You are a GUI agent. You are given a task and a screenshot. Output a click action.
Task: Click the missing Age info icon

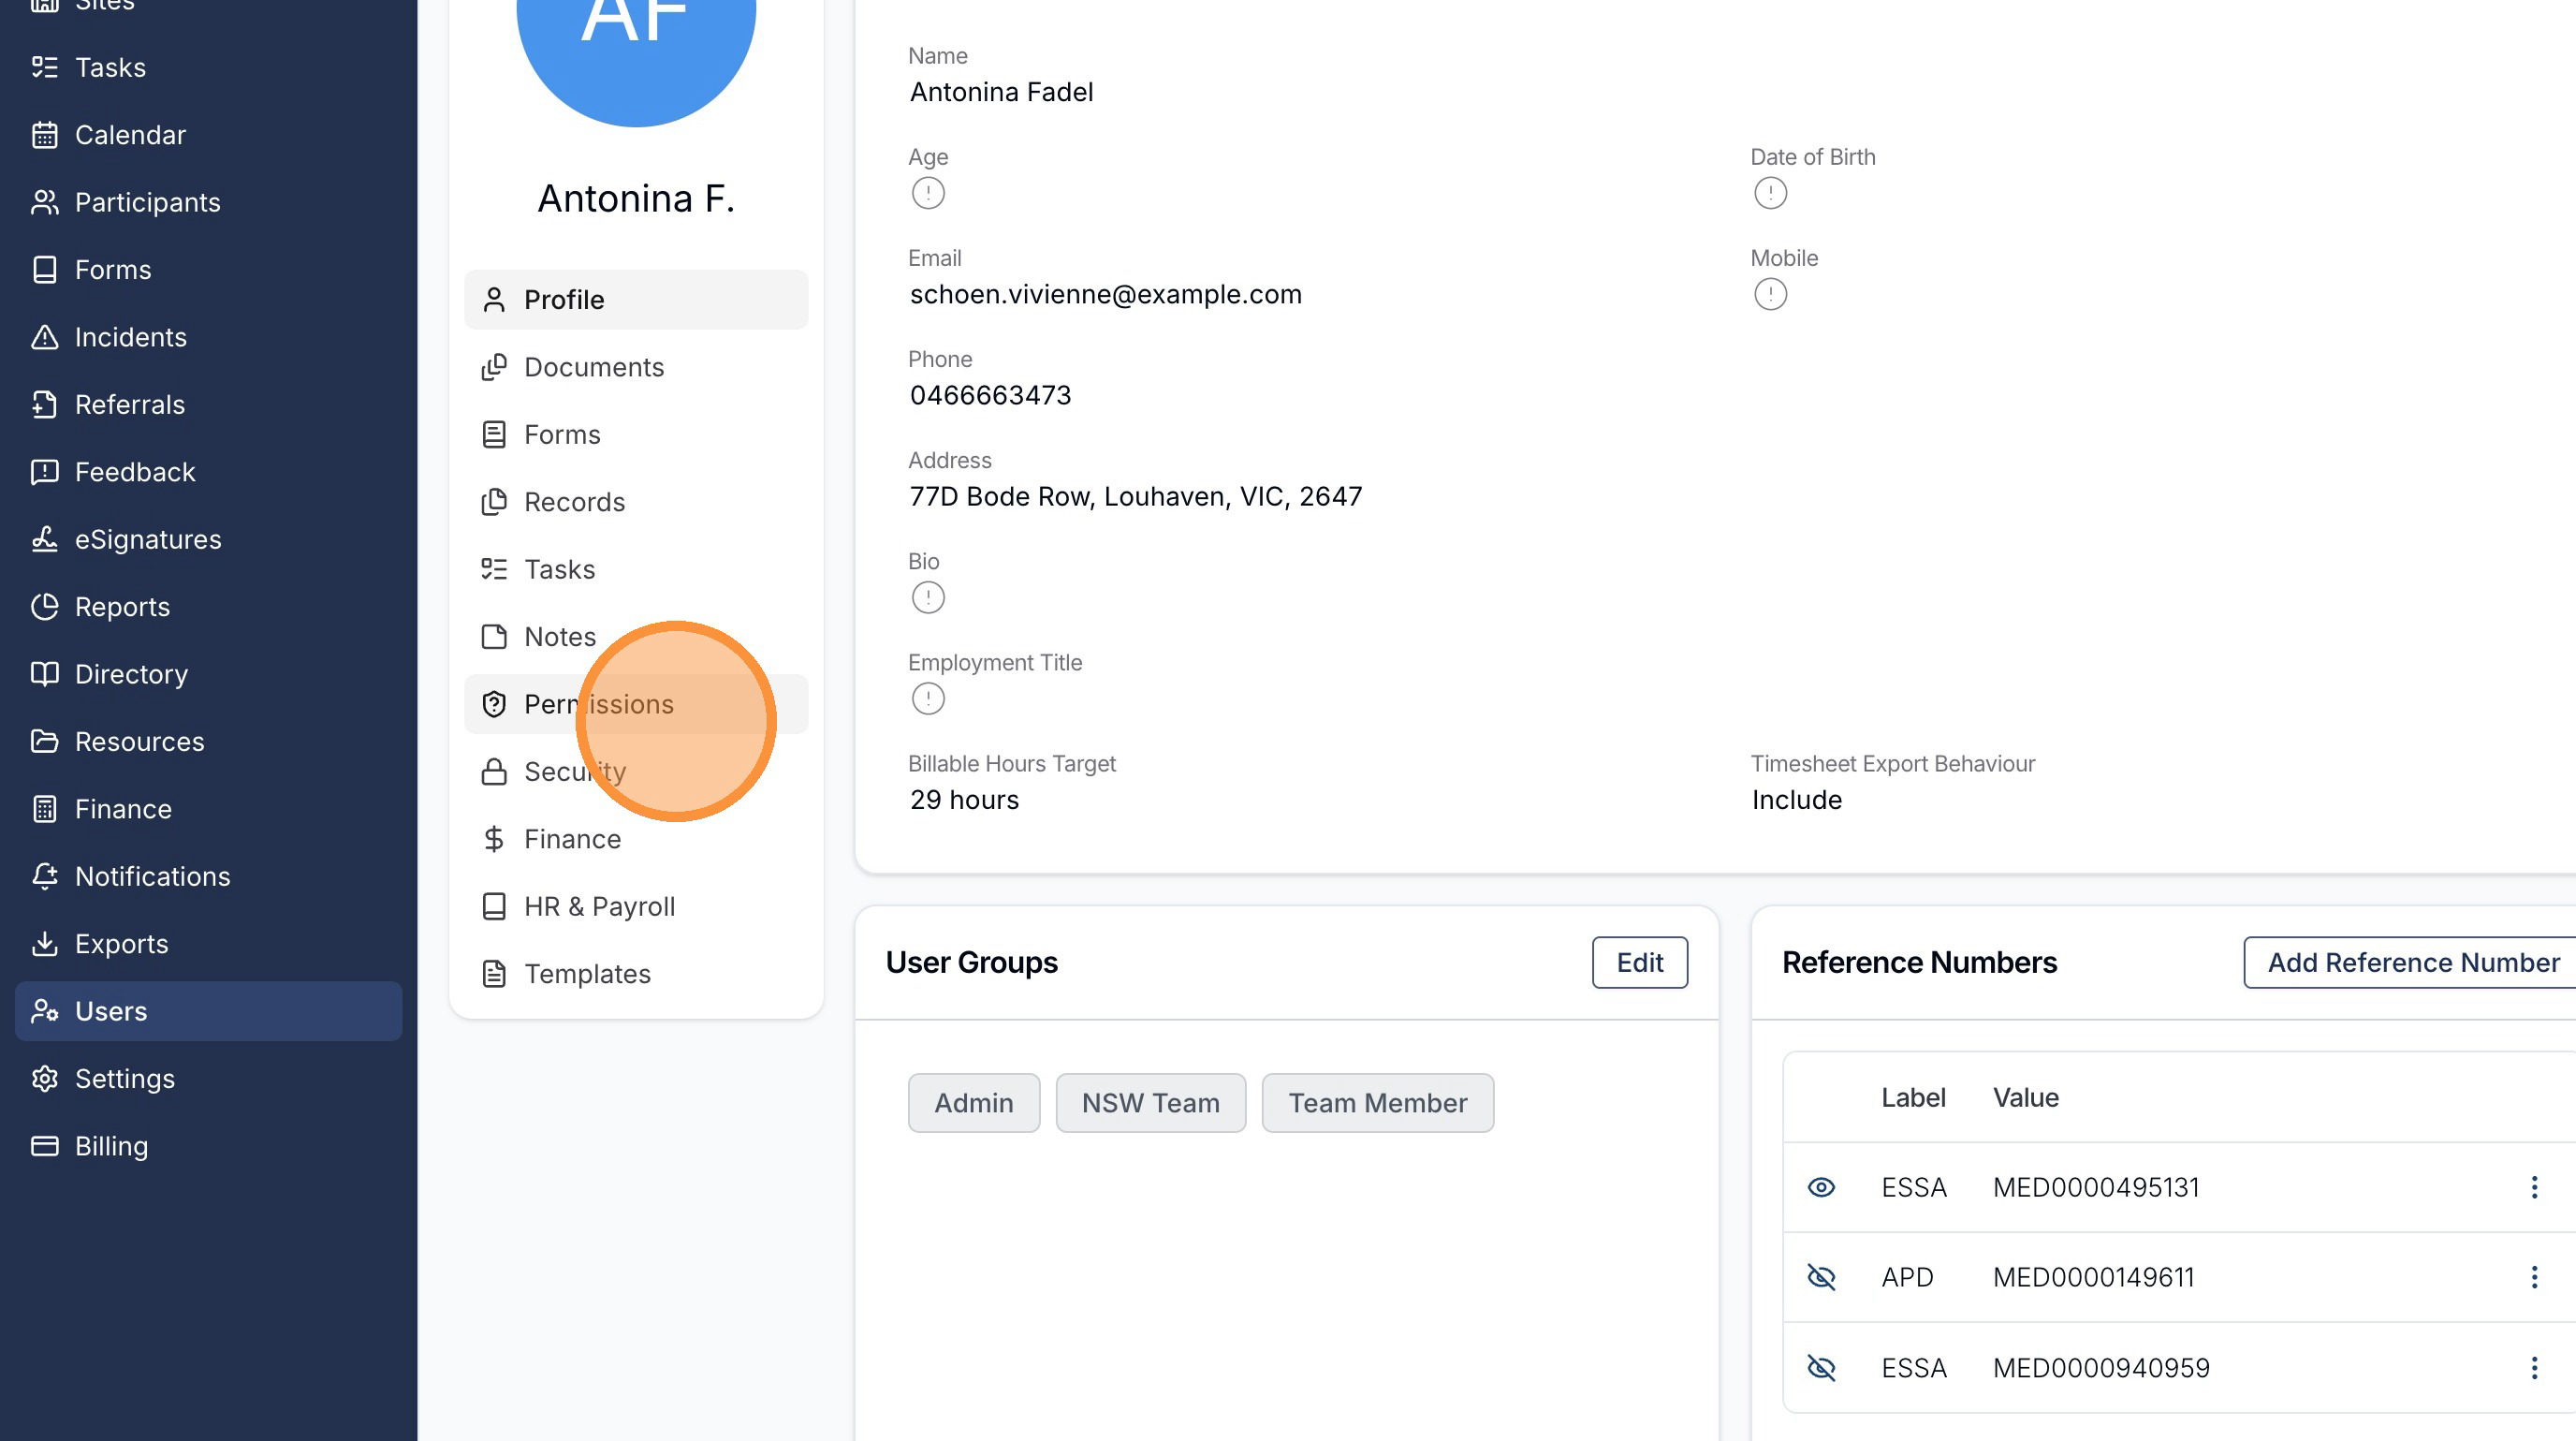pos(928,193)
